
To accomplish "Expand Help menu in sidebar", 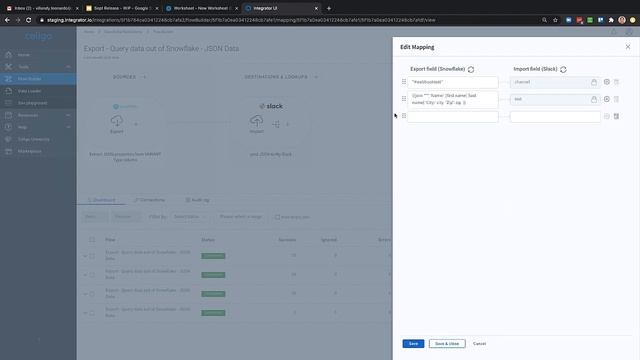I will [x=38, y=127].
